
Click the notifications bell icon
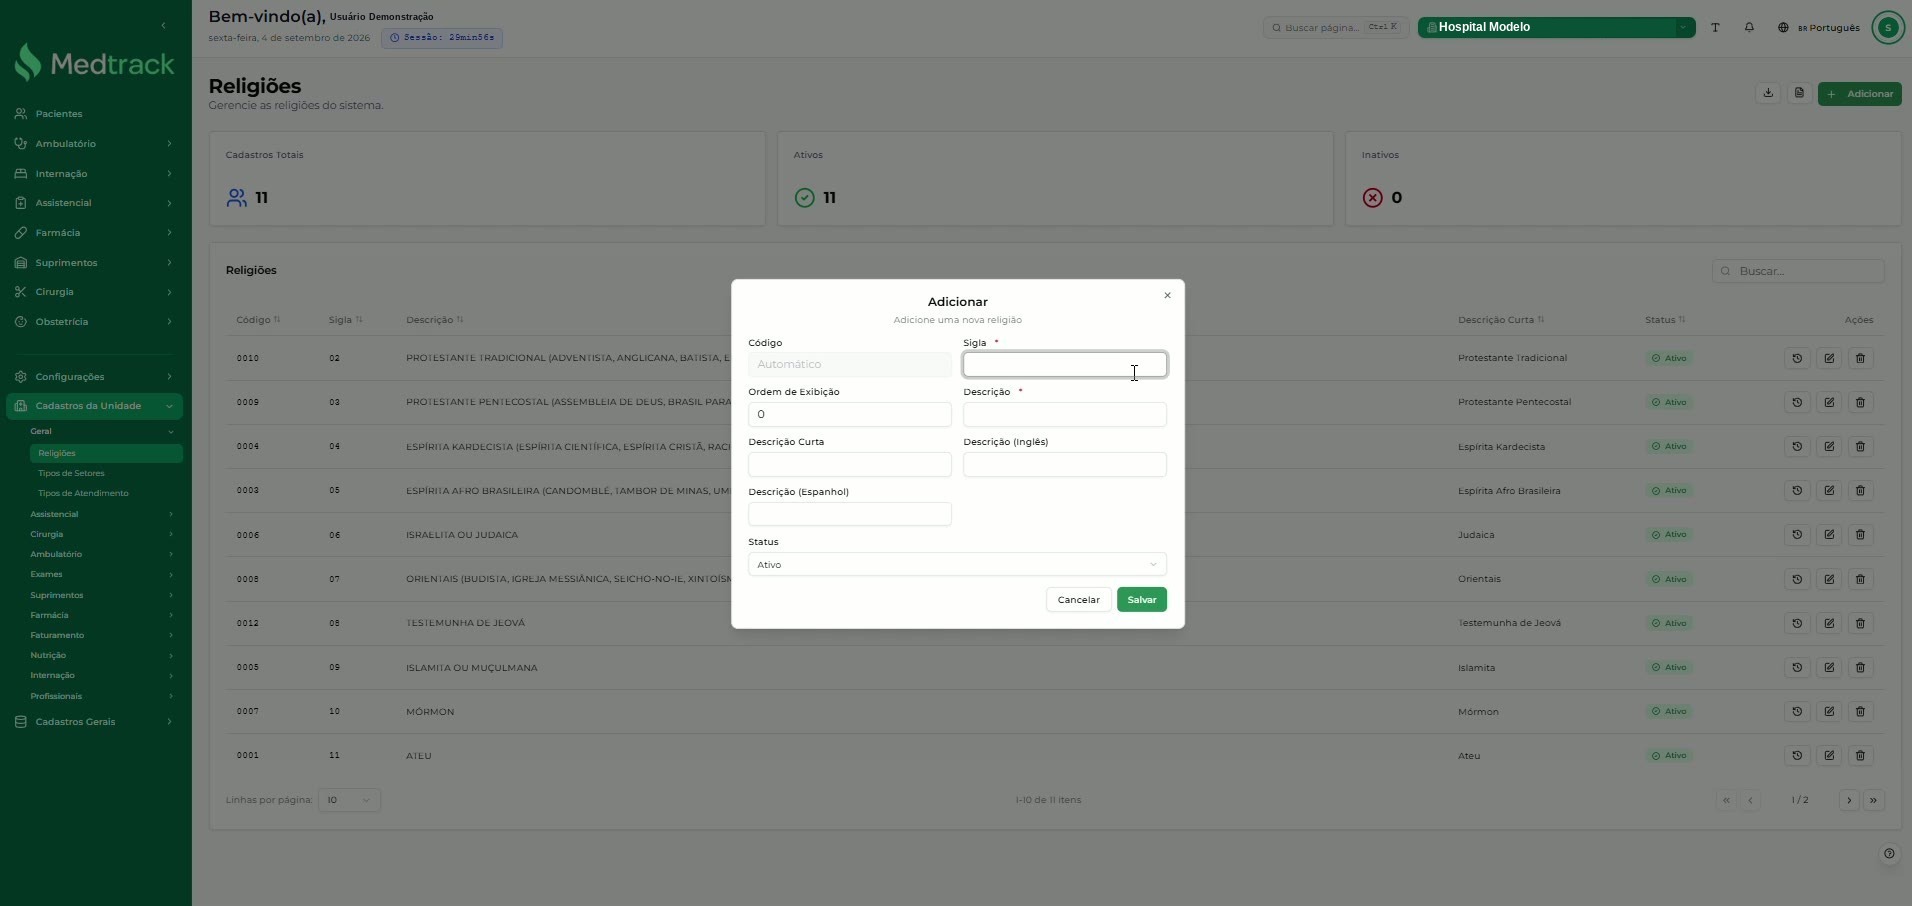tap(1749, 28)
